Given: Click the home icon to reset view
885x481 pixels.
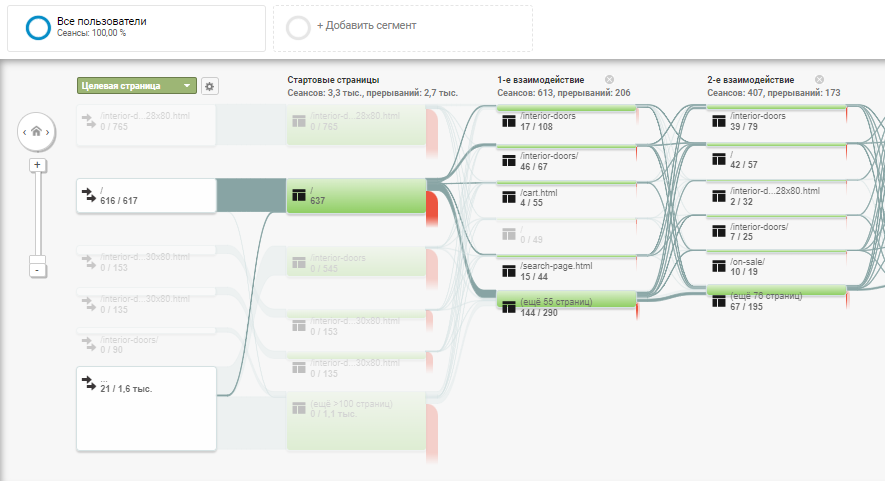Looking at the screenshot, I should pyautogui.click(x=36, y=131).
